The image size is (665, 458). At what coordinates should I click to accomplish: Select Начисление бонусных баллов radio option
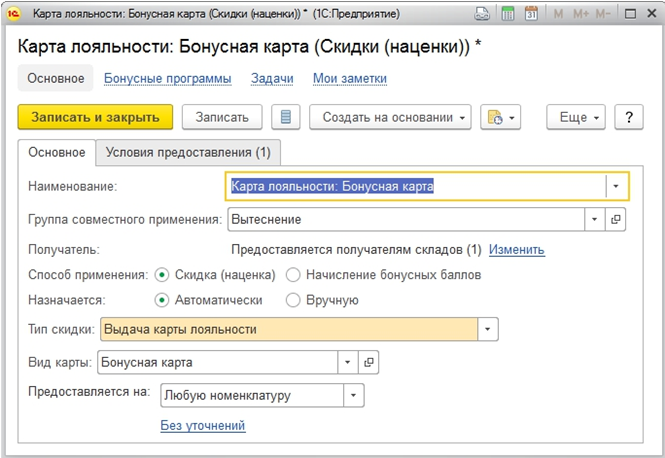[294, 274]
